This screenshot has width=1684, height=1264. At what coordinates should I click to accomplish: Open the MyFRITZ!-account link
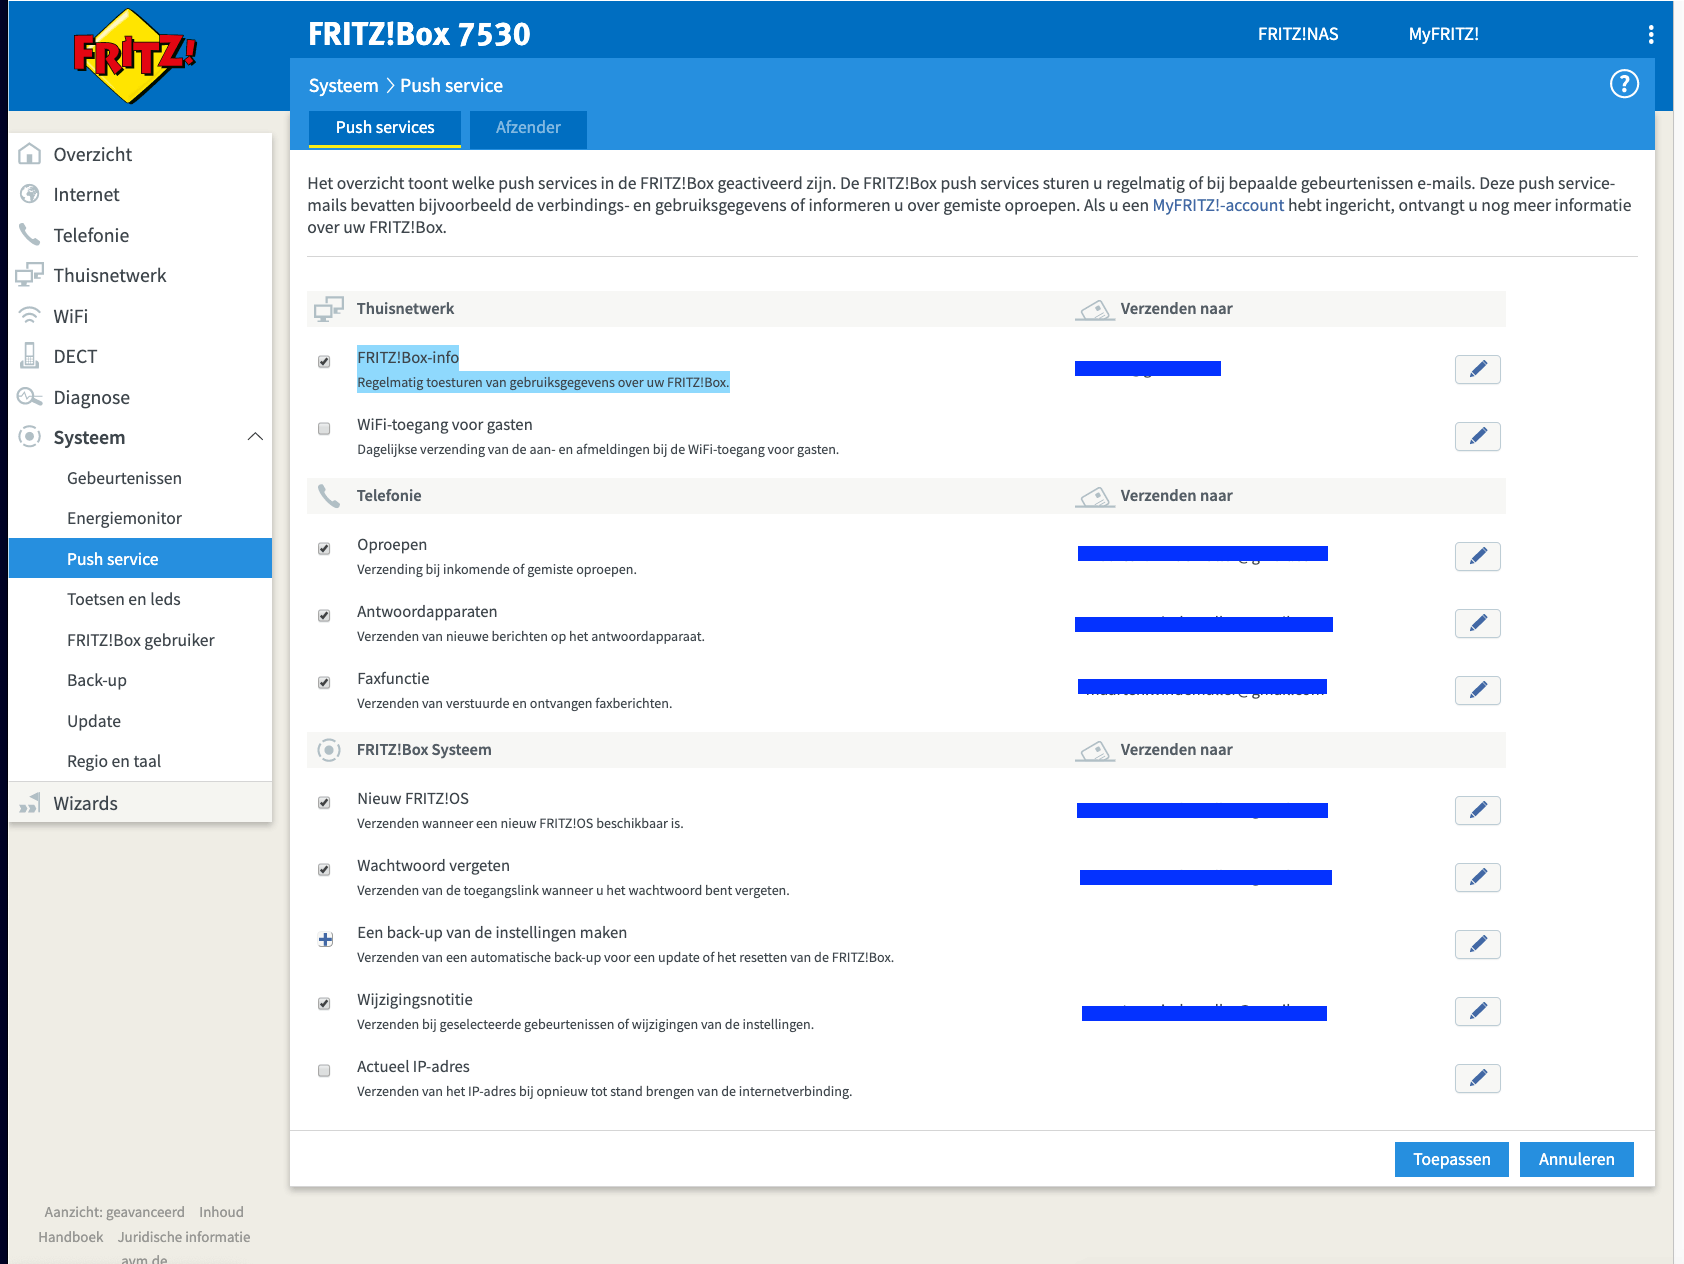(1218, 205)
